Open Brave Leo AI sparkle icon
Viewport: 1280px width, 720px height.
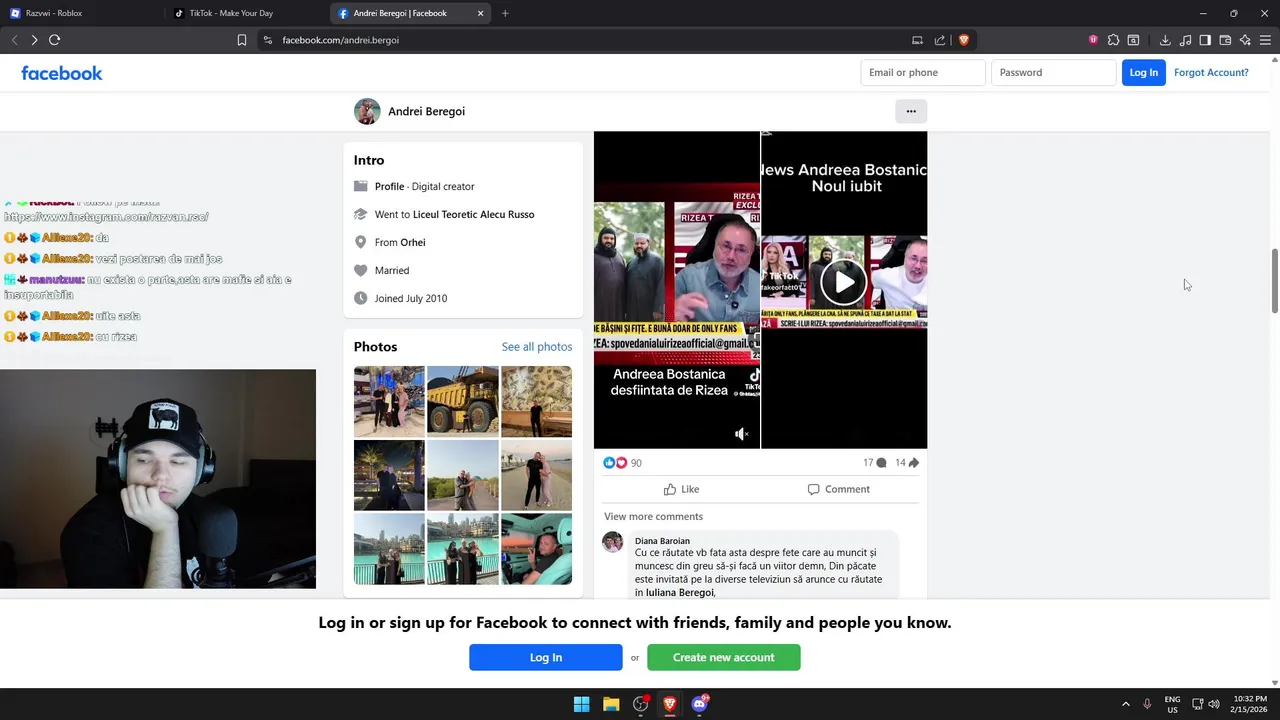[x=1245, y=40]
